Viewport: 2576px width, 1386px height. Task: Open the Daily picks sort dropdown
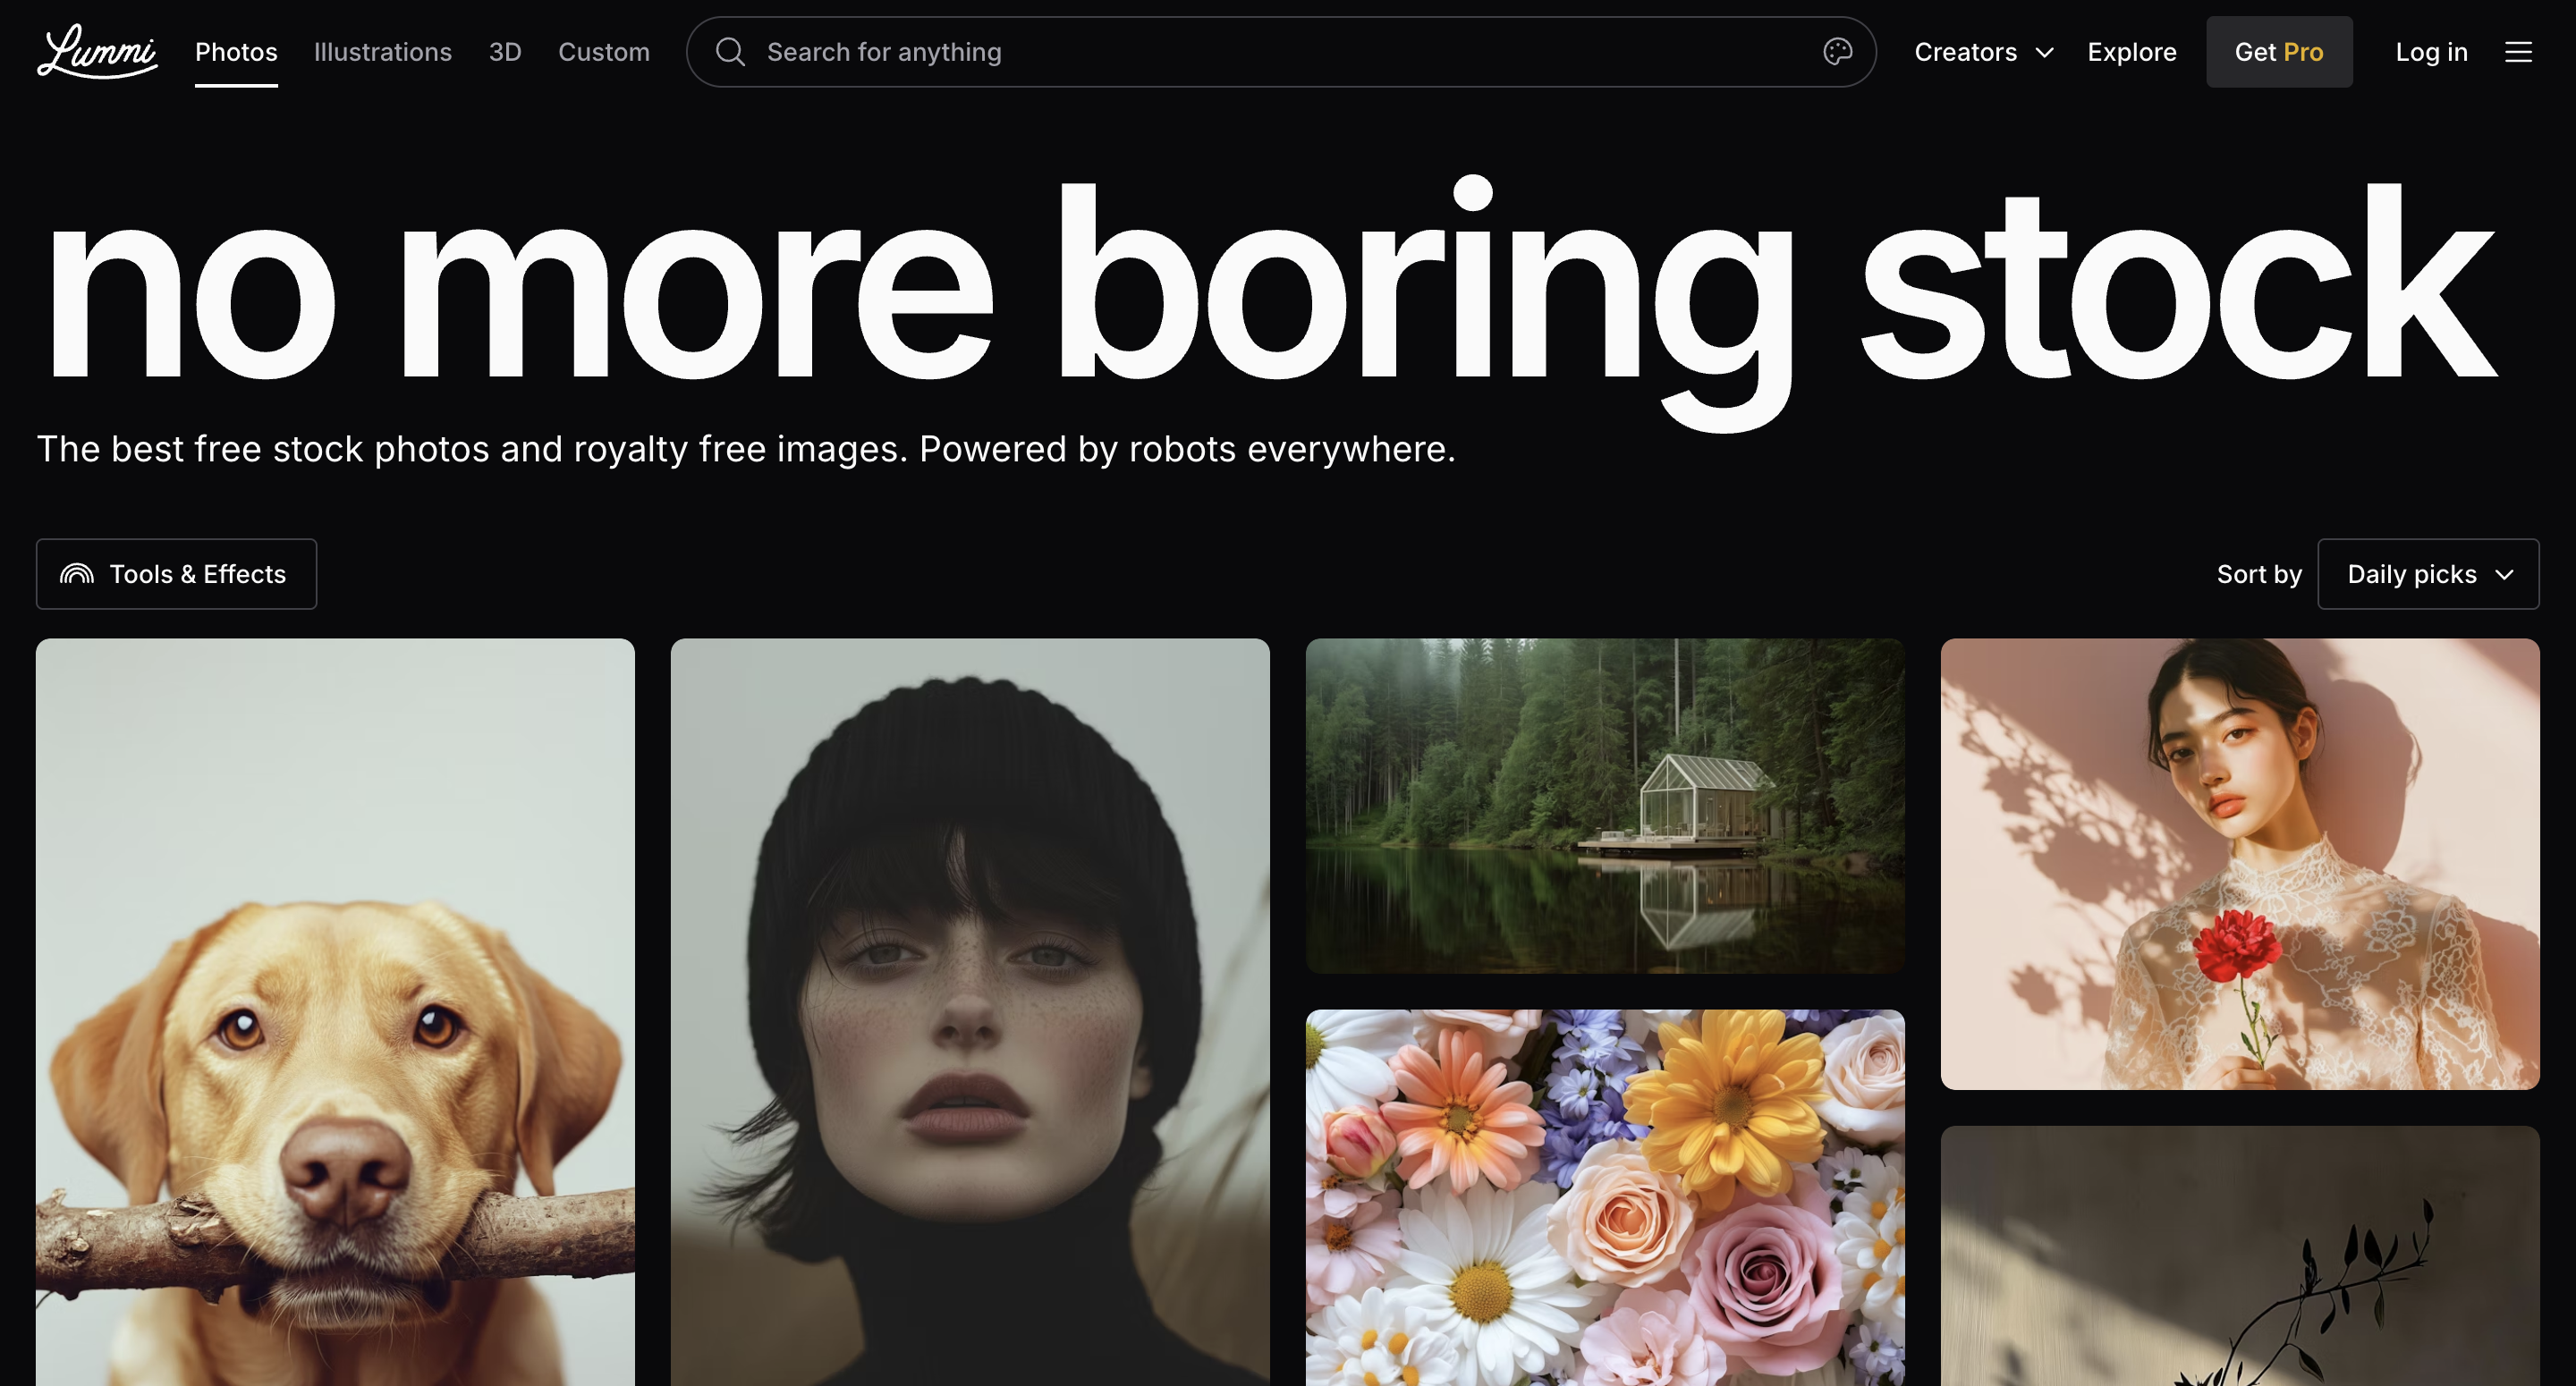pos(2427,574)
